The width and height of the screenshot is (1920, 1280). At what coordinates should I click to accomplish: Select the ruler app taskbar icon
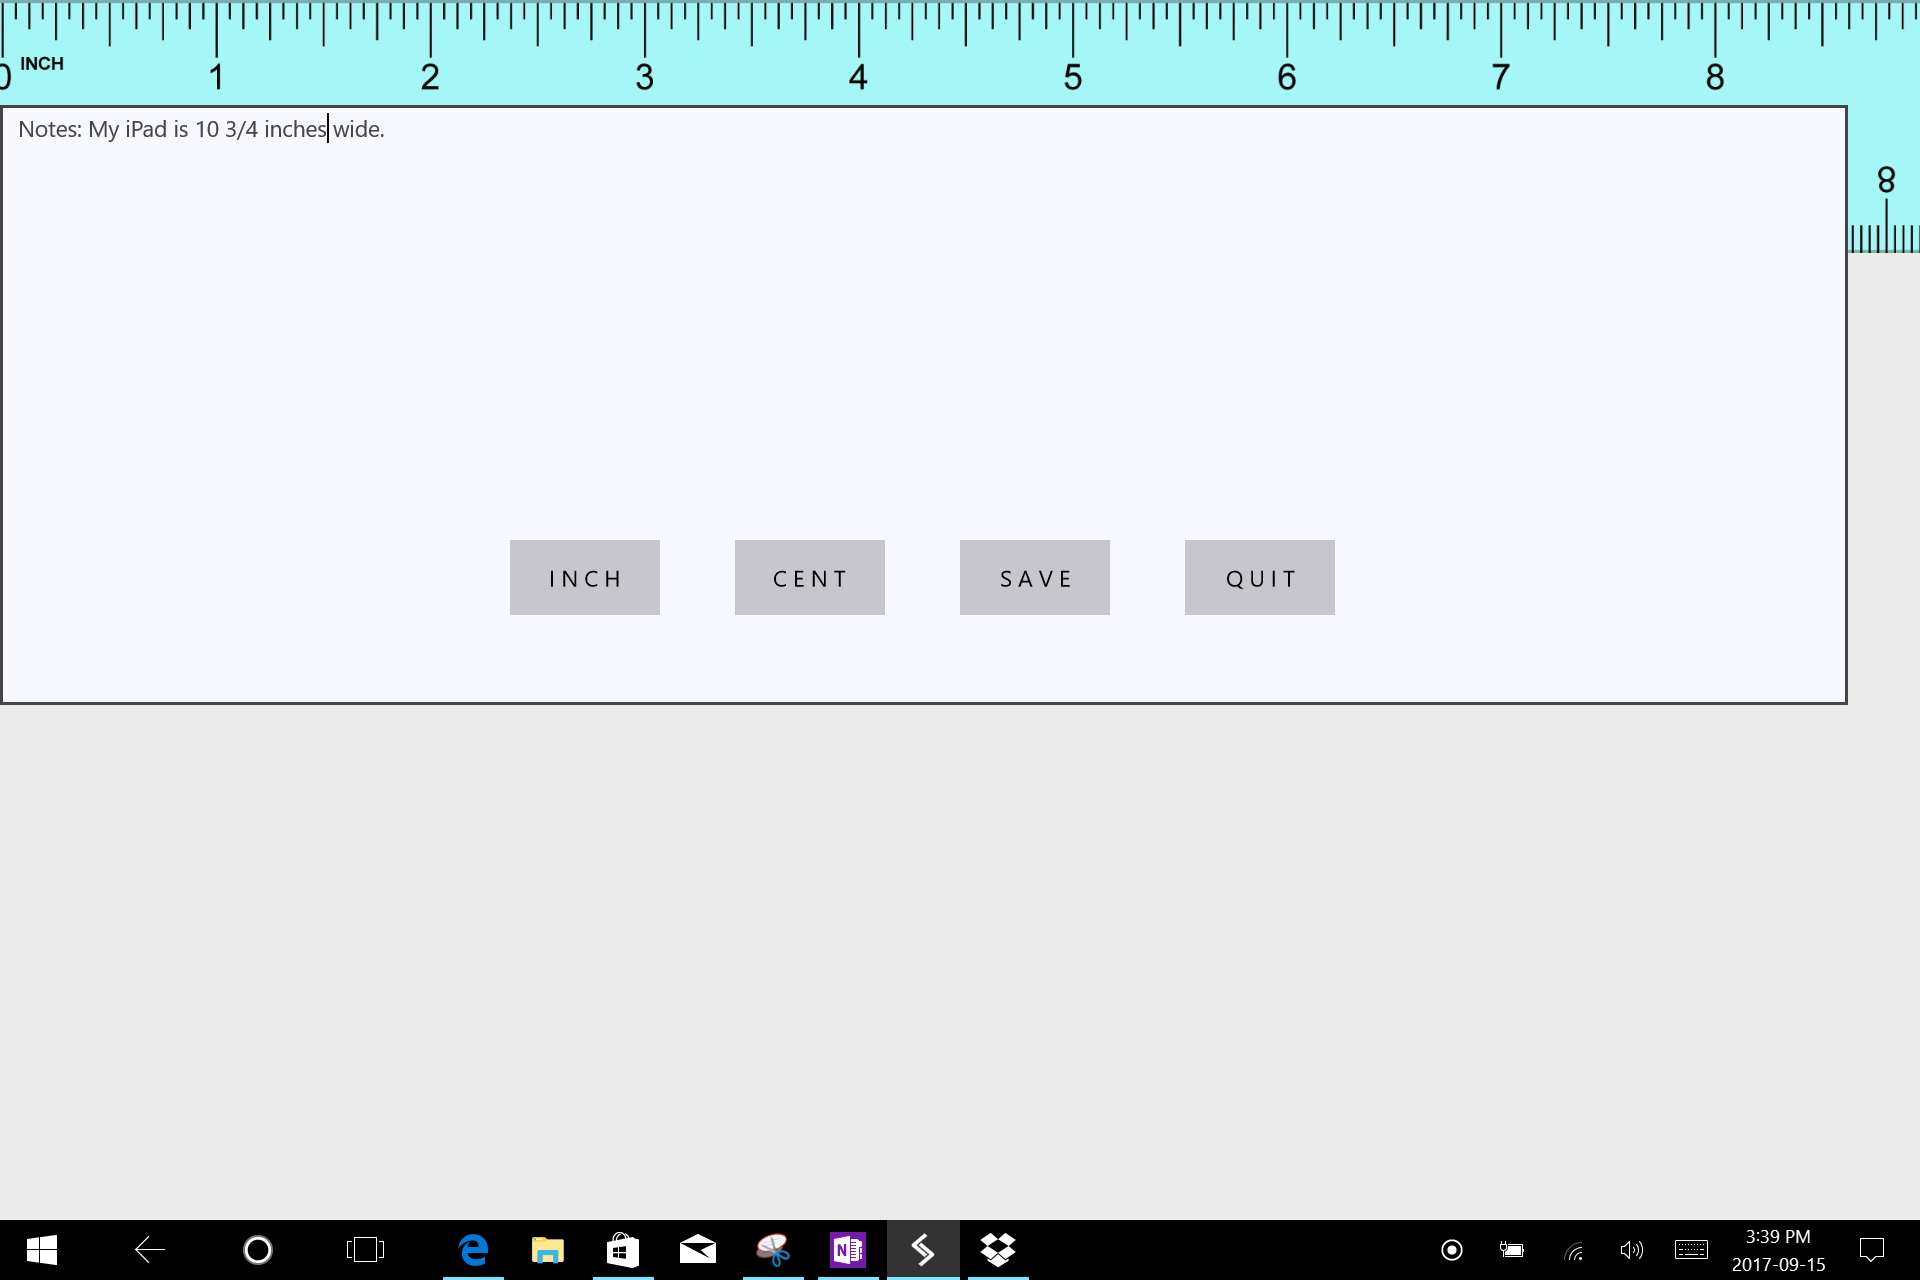click(923, 1250)
